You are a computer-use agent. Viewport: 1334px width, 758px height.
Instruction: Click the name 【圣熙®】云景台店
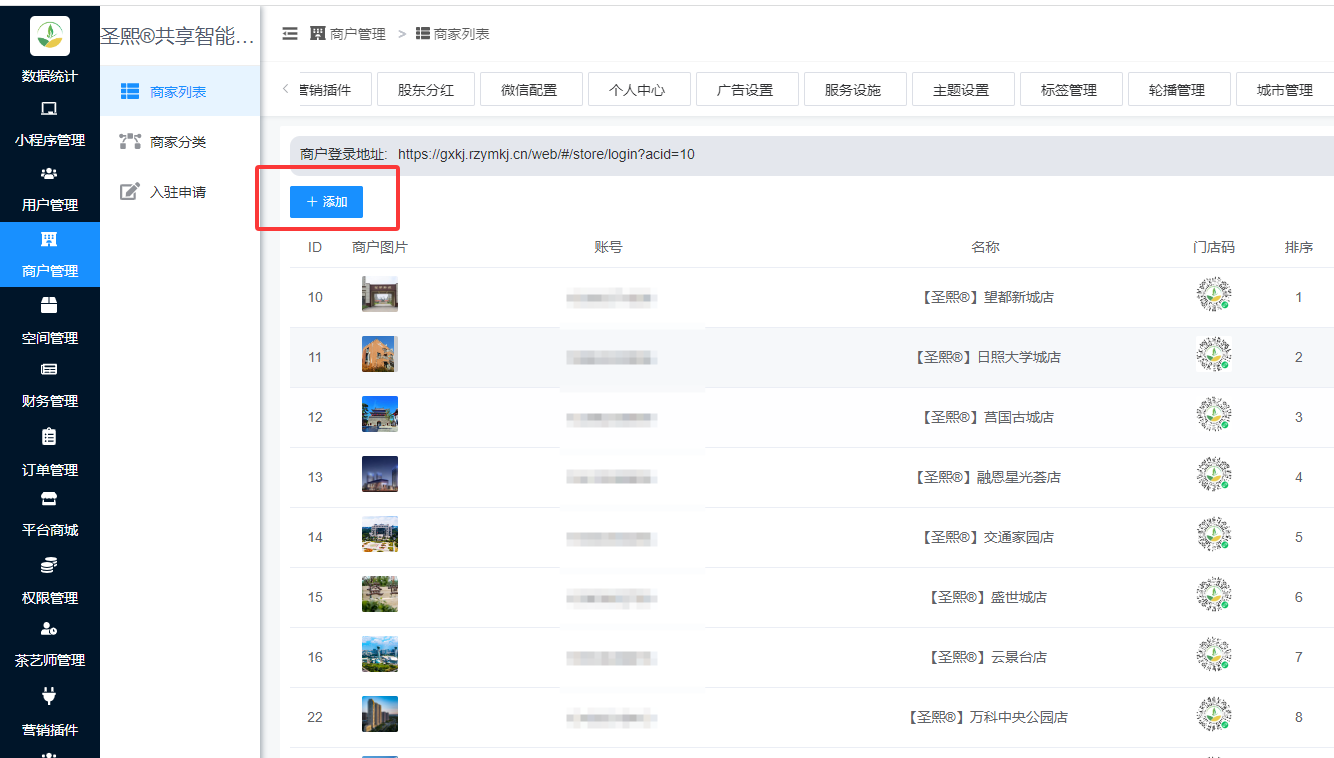tap(986, 657)
